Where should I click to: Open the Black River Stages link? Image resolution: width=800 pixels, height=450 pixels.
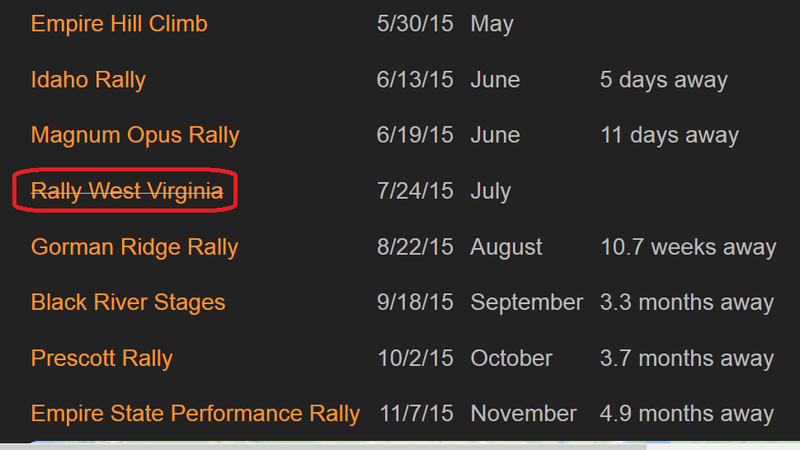click(128, 303)
